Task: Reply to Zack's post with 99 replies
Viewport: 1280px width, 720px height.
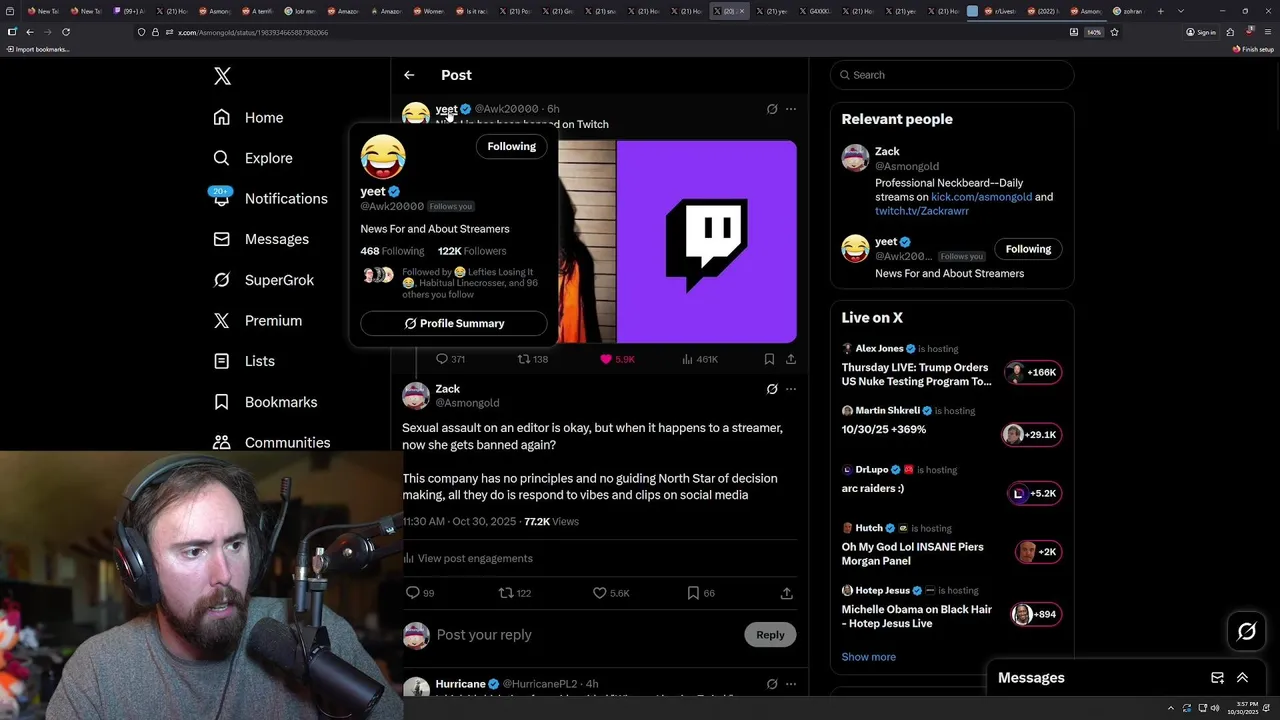Action: click(x=420, y=593)
